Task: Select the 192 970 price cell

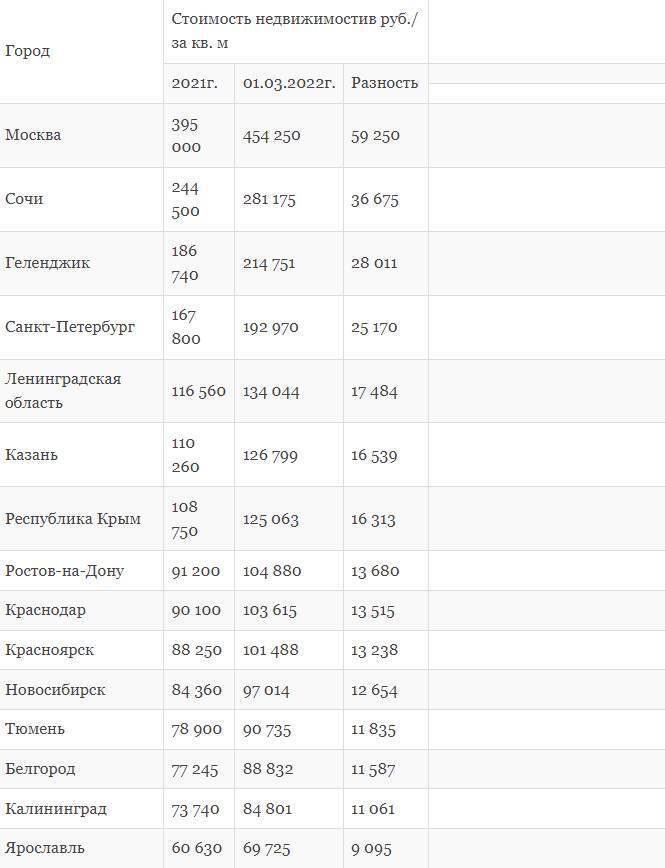Action: pyautogui.click(x=270, y=327)
